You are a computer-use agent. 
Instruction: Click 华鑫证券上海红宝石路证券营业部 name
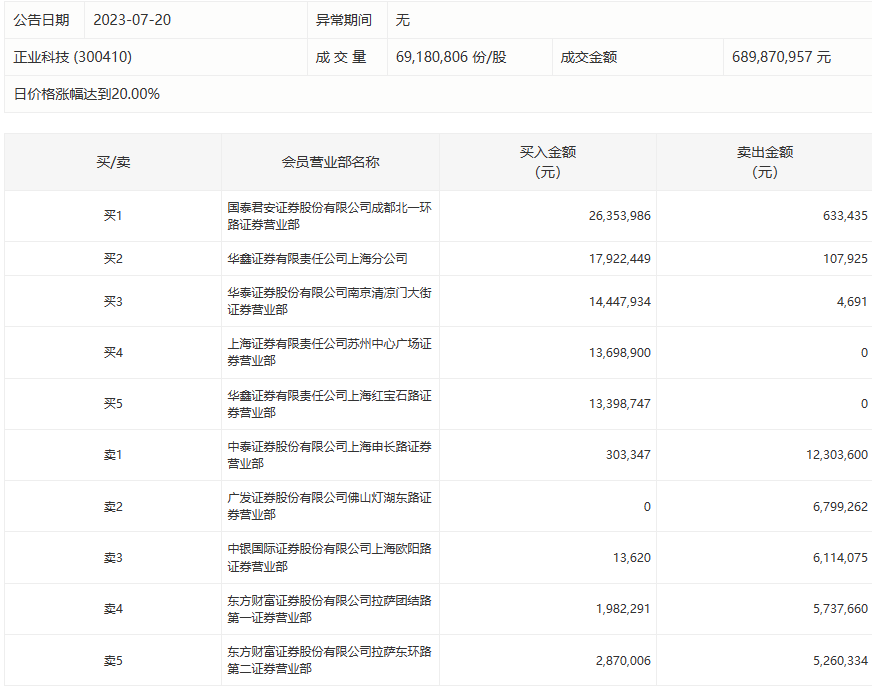tap(329, 404)
